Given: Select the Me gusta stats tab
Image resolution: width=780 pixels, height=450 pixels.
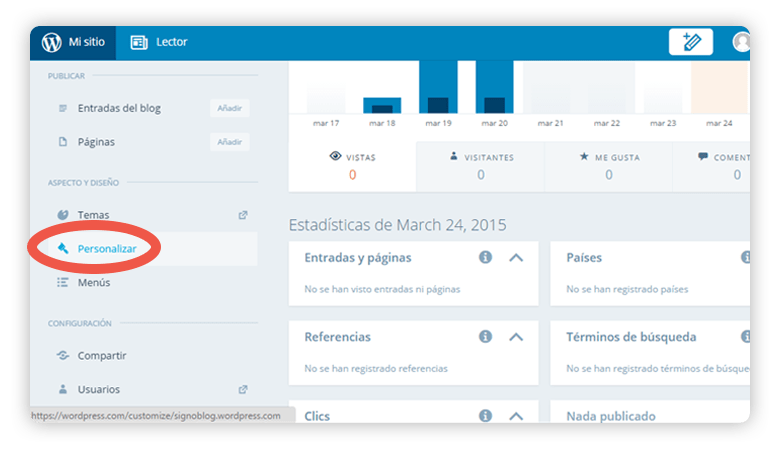Looking at the screenshot, I should coord(609,167).
